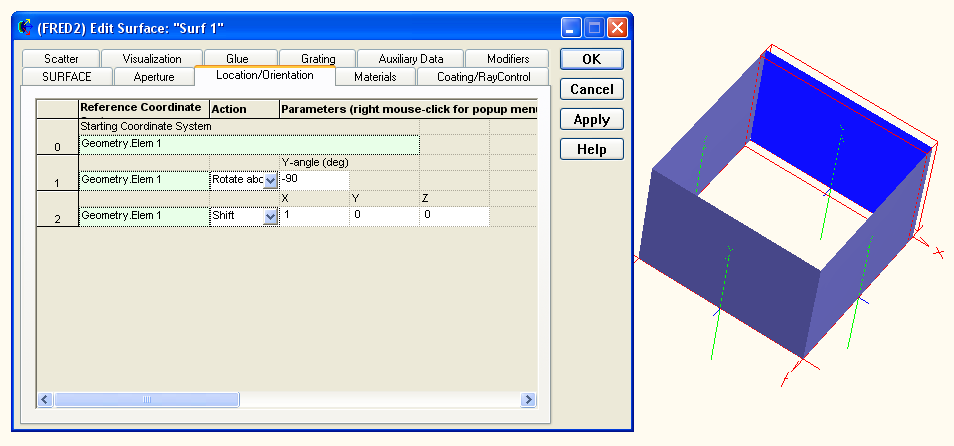Open the Materials tab
This screenshot has height=446, width=954.
click(x=375, y=77)
